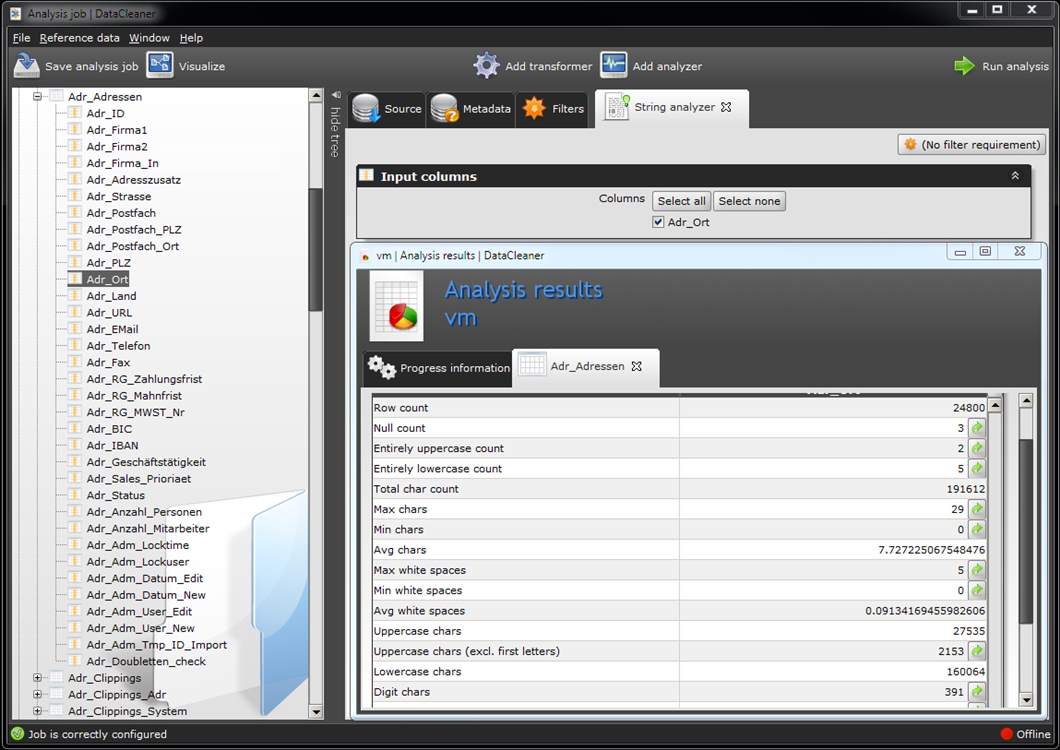
Task: Click the Adr_Postfach column icon in tree
Action: tap(74, 212)
